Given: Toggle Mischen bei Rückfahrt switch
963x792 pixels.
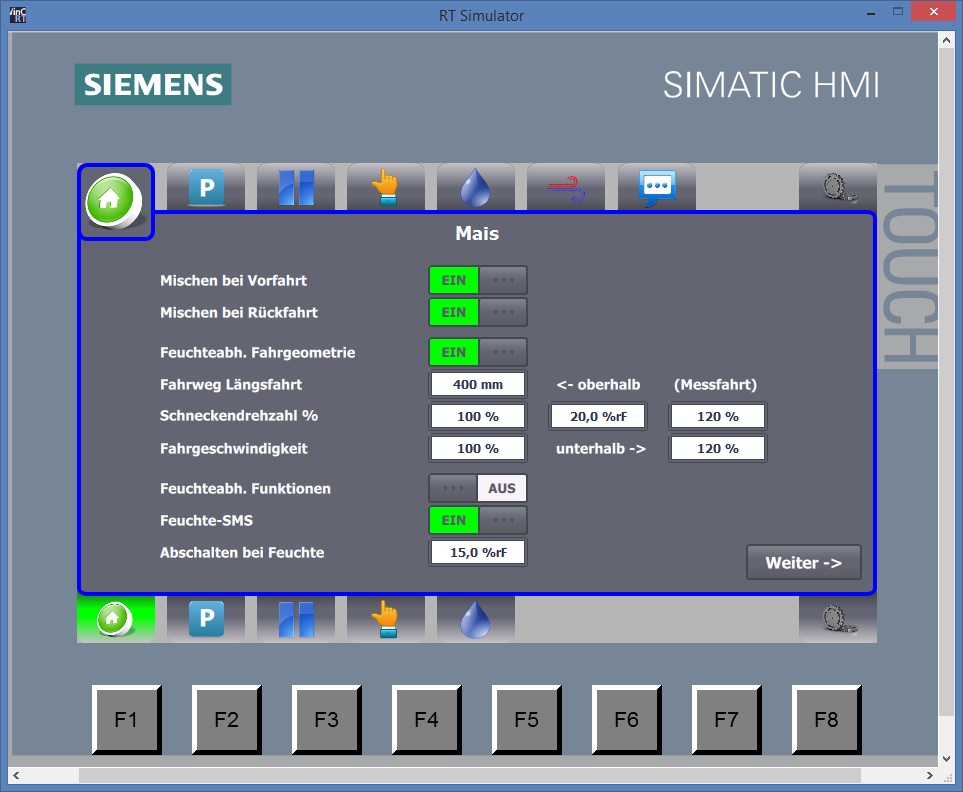Looking at the screenshot, I should pyautogui.click(x=477, y=313).
